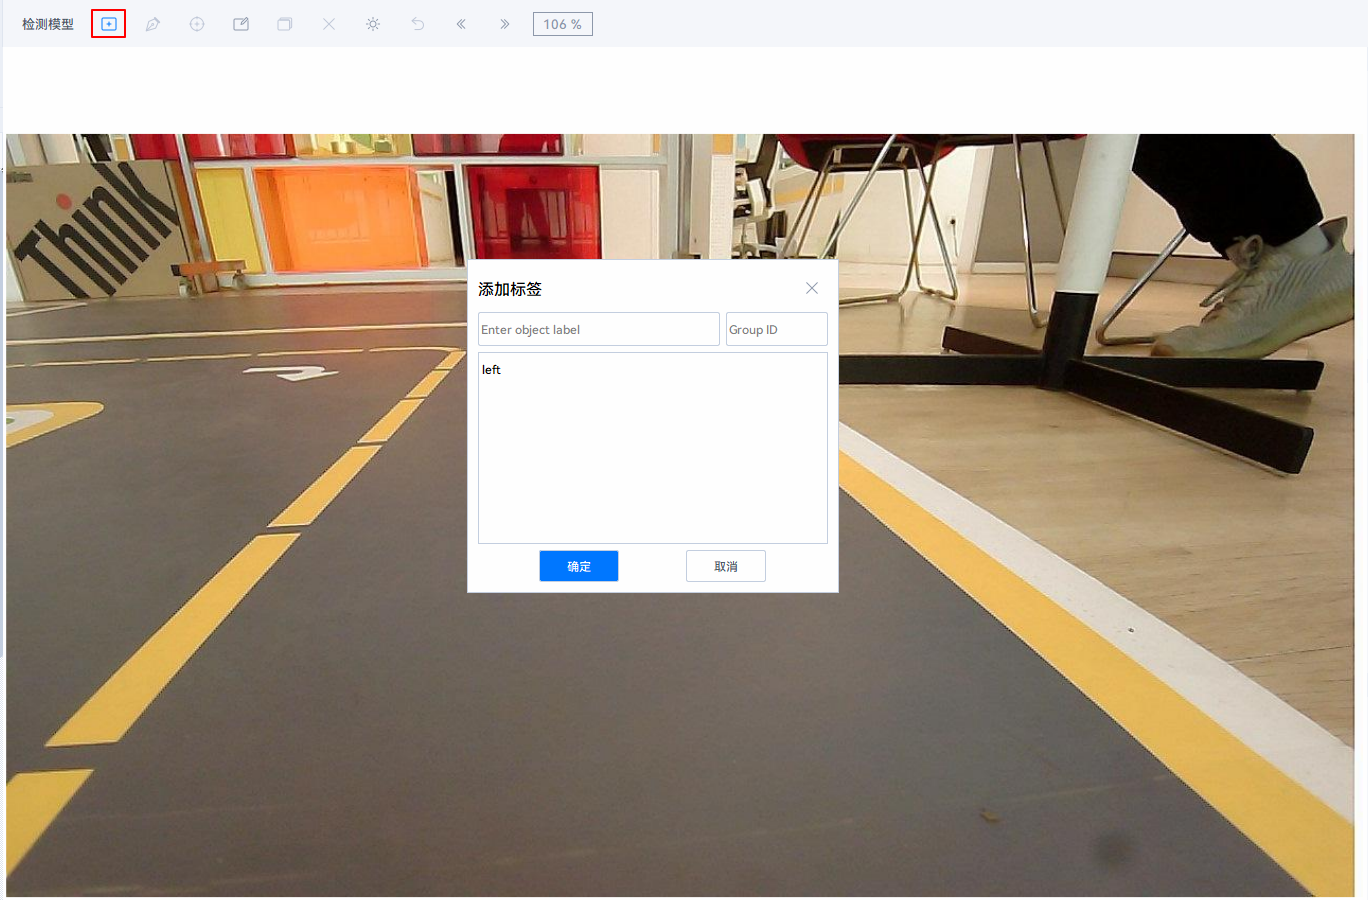This screenshot has width=1368, height=900.
Task: Close the 添加标签 dialog
Action: (812, 288)
